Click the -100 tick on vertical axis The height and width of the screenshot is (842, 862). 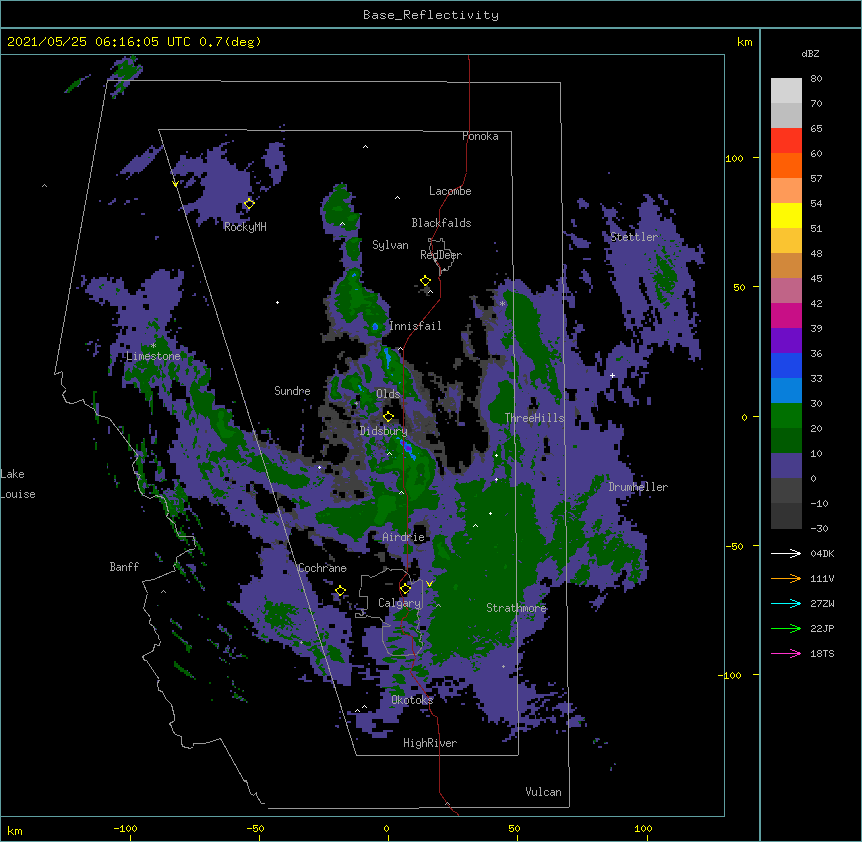pos(730,675)
